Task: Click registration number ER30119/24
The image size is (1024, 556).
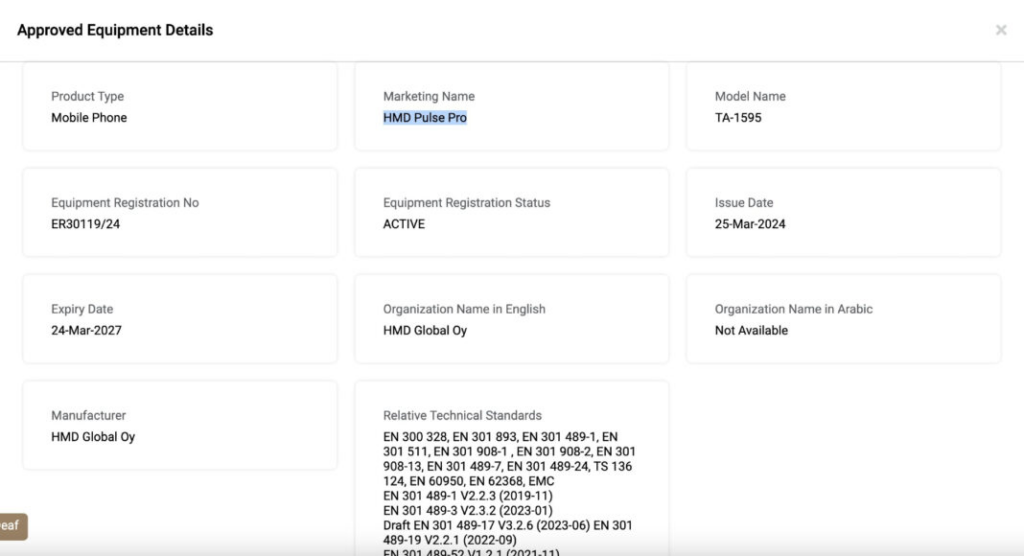Action: click(x=86, y=224)
